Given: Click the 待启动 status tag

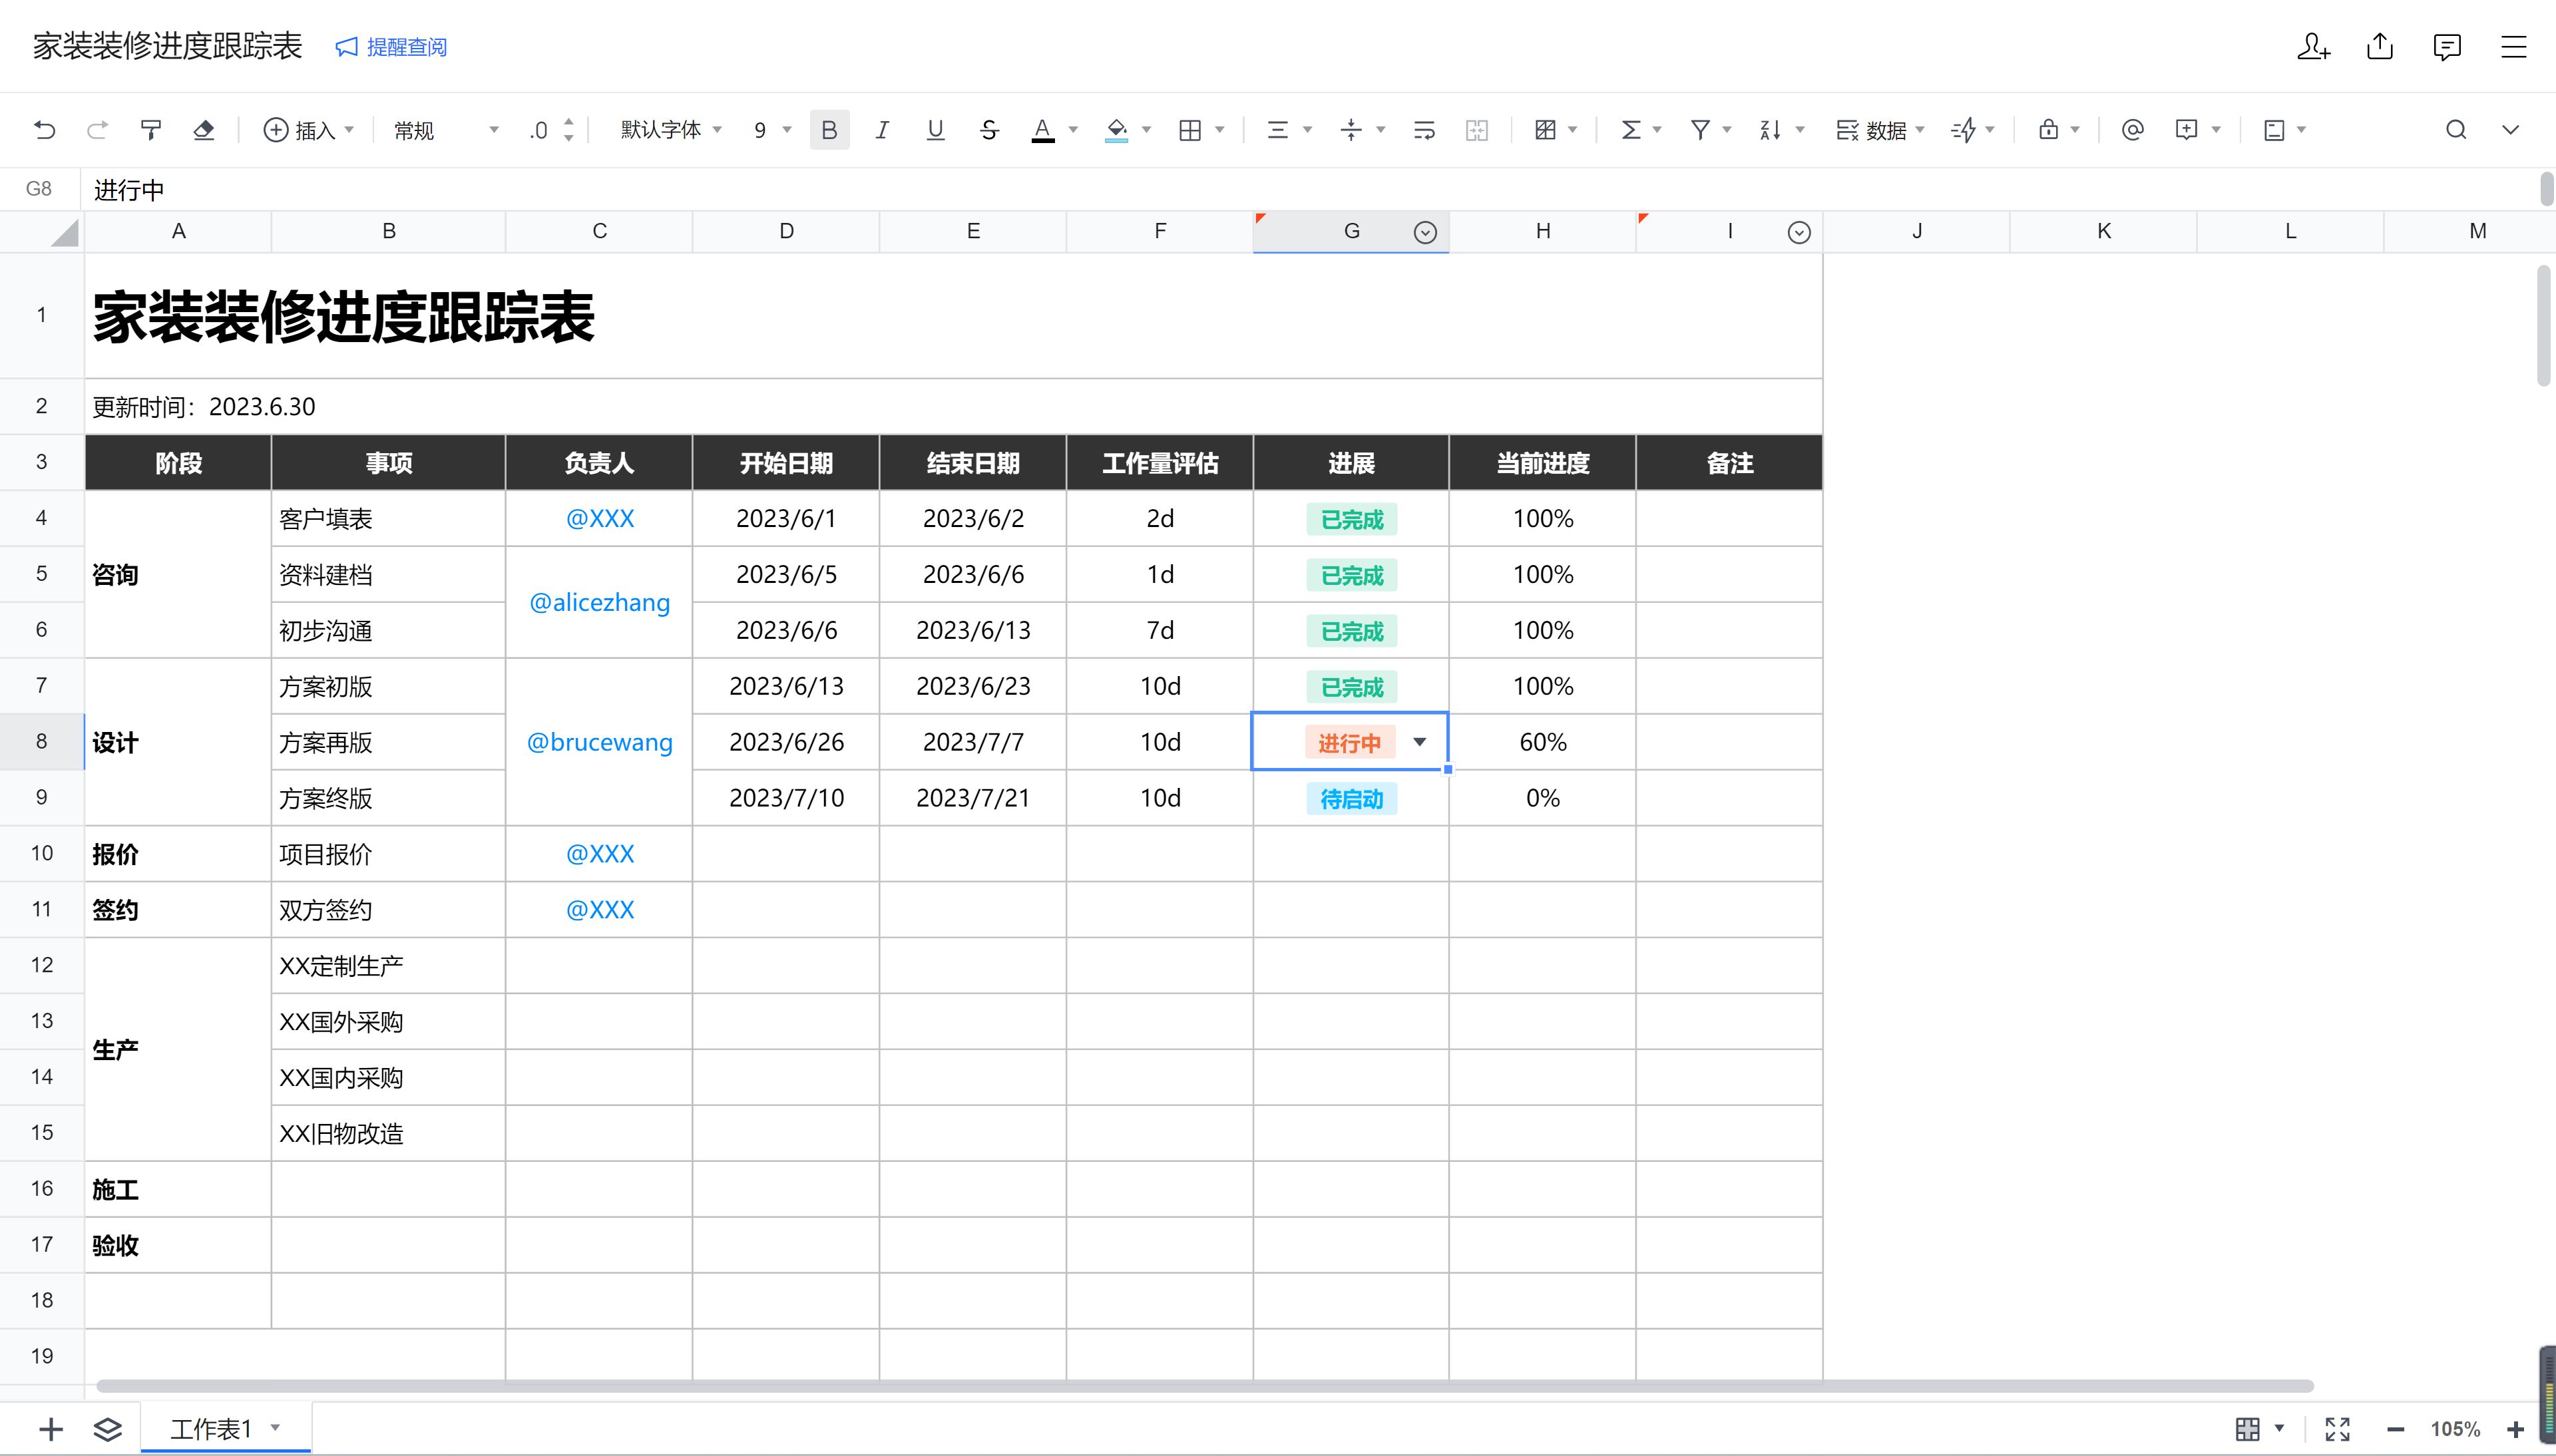Looking at the screenshot, I should click(1351, 798).
